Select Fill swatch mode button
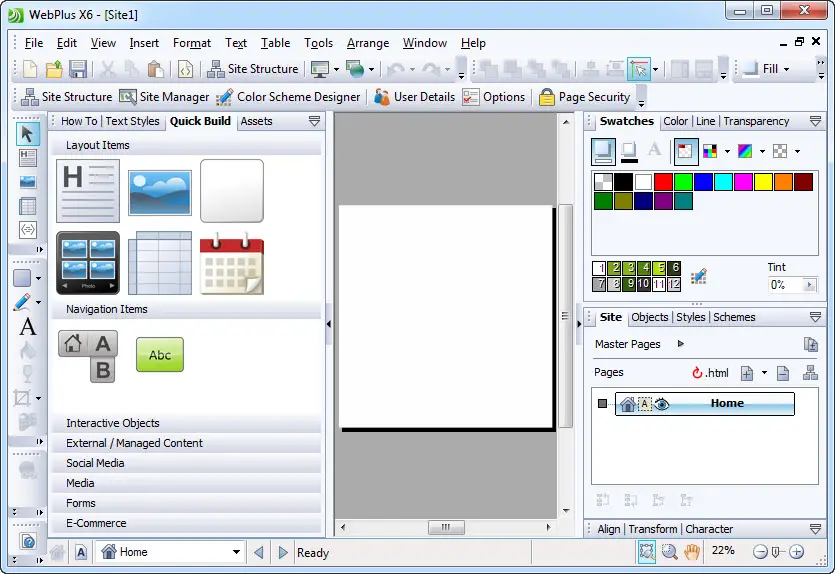 point(603,151)
